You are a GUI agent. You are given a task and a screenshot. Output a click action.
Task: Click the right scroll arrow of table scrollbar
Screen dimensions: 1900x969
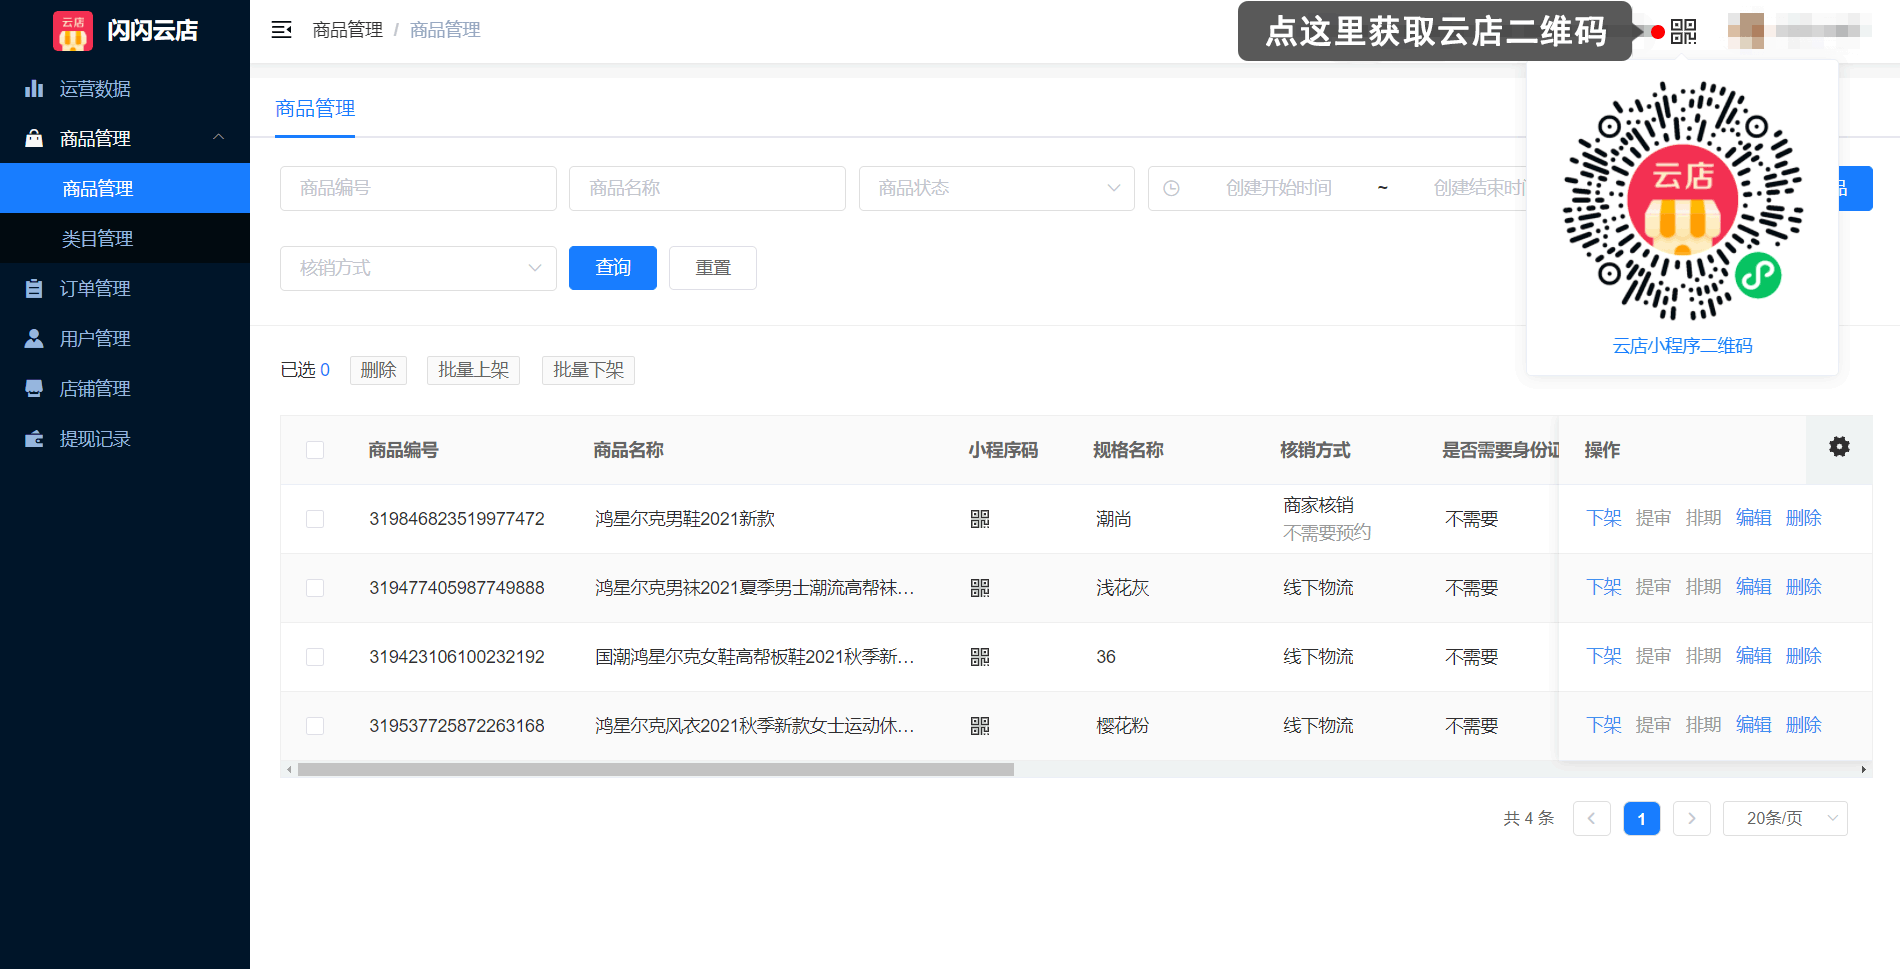click(1864, 770)
